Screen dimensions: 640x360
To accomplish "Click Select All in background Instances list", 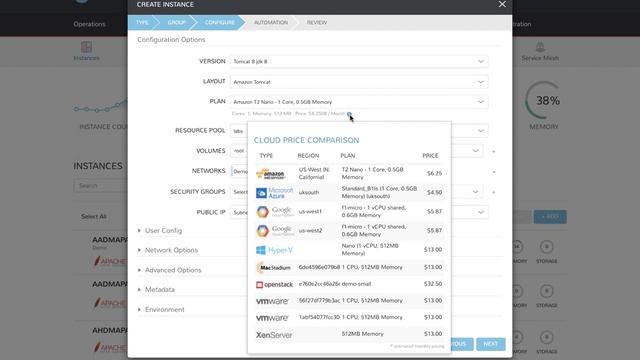I will click(x=93, y=216).
